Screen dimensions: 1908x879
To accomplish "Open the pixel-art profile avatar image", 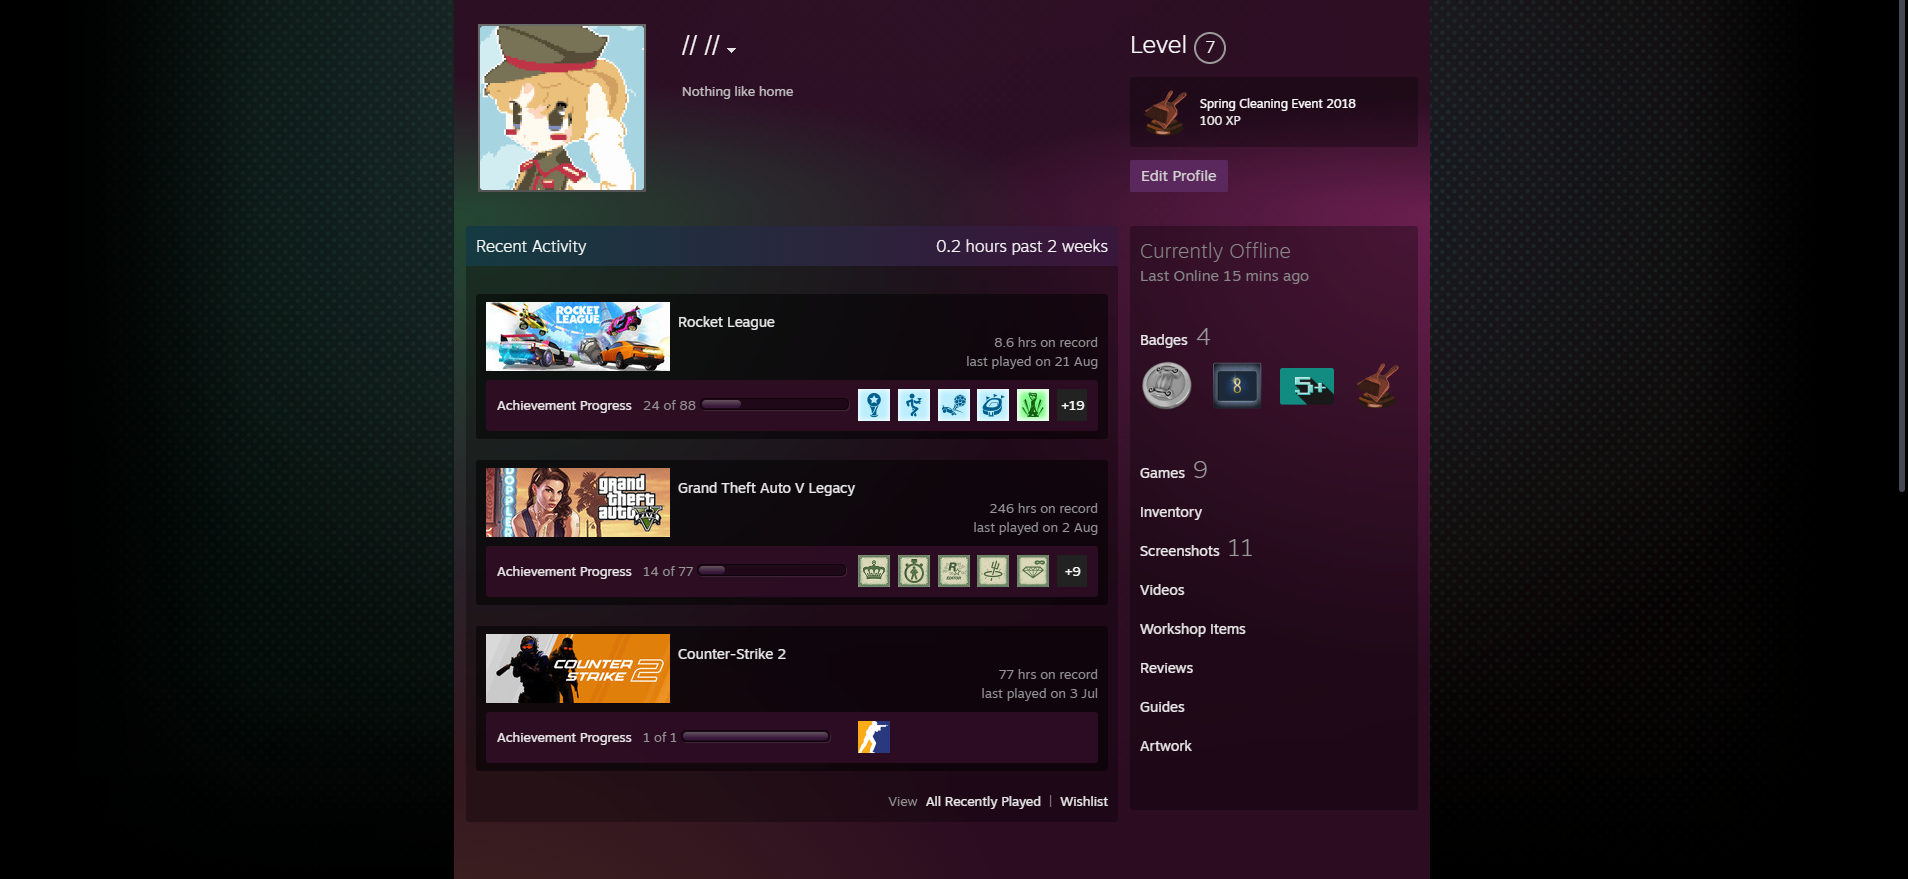I will point(562,108).
